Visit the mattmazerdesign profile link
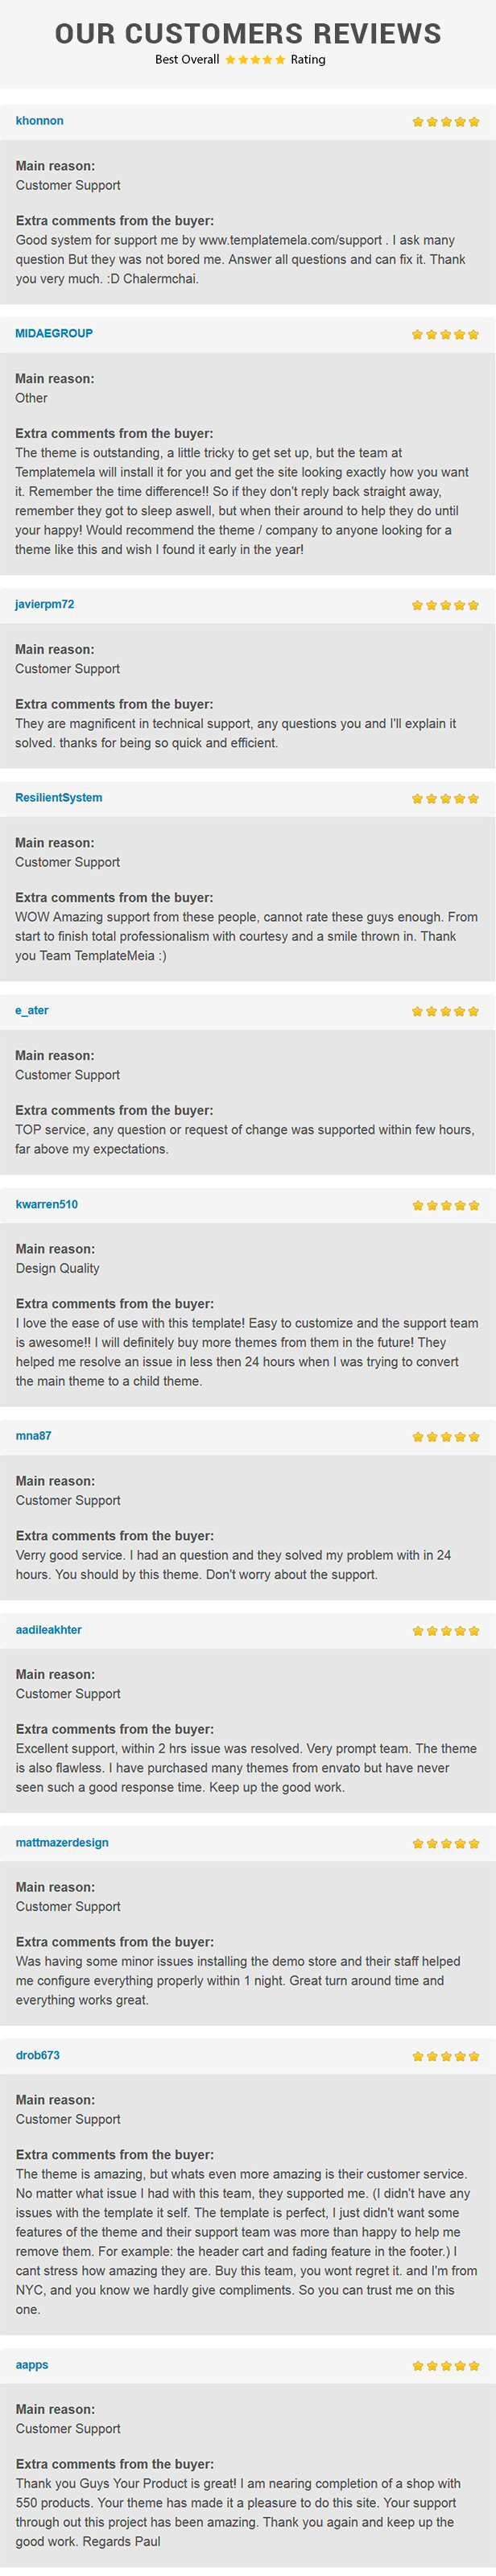Viewport: 496px width, 2576px height. click(62, 1843)
